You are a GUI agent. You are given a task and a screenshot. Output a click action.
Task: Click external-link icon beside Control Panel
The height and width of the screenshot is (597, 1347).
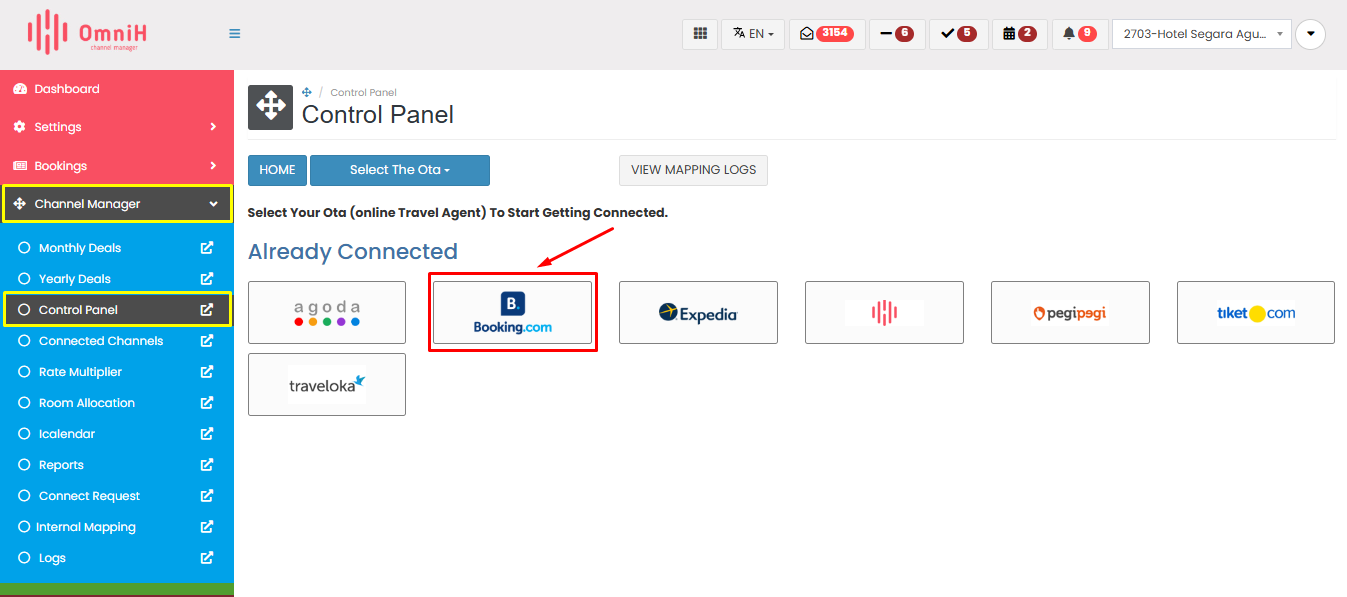coord(207,310)
